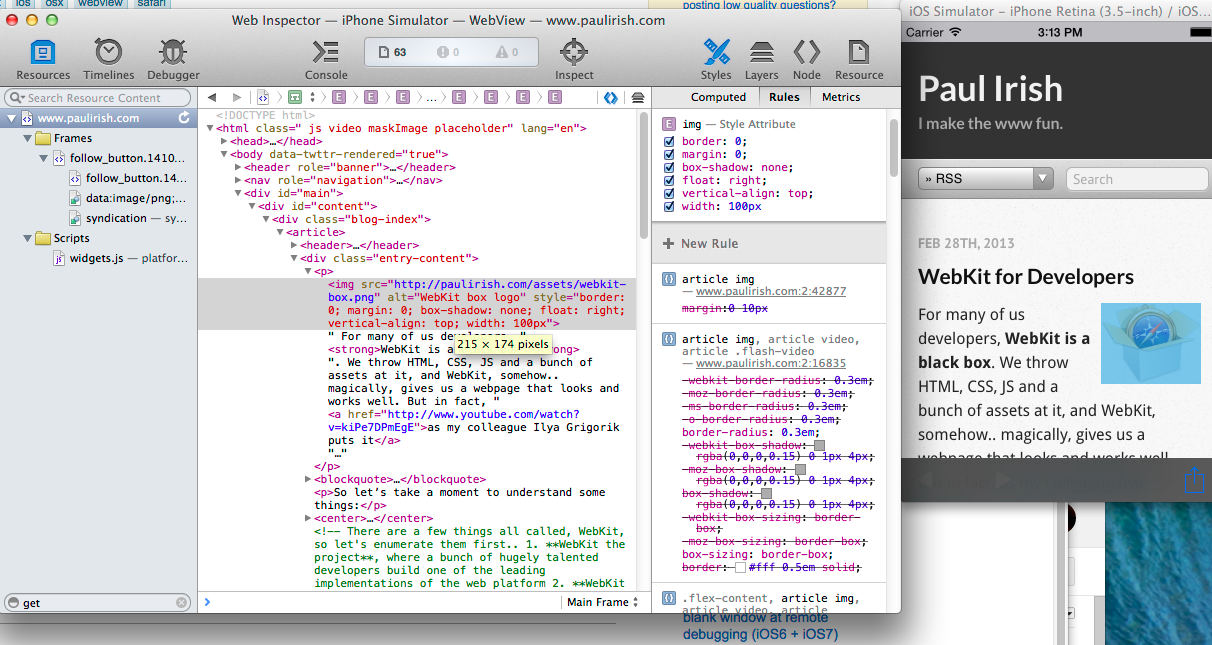This screenshot has width=1212, height=645.
Task: Toggle the float: right property checkbox
Action: (x=670, y=181)
